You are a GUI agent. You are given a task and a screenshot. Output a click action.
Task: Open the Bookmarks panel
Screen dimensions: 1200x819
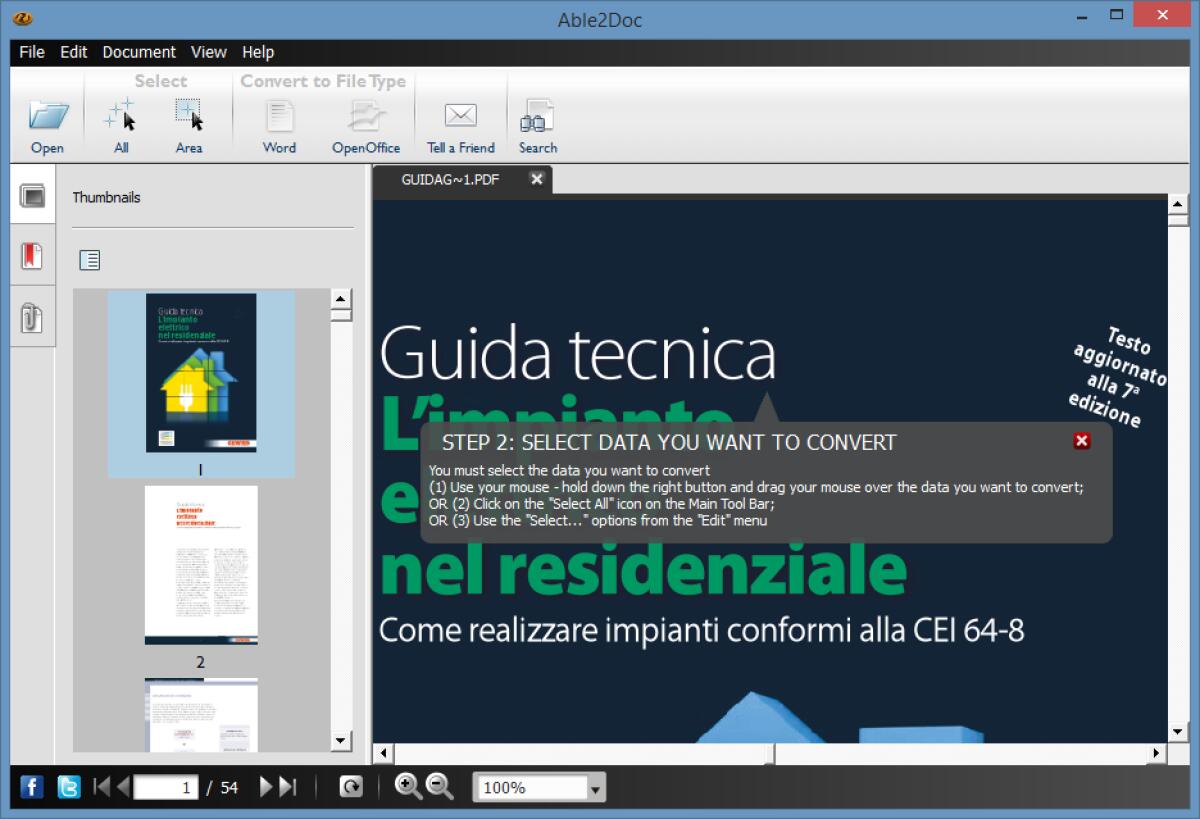coord(32,255)
